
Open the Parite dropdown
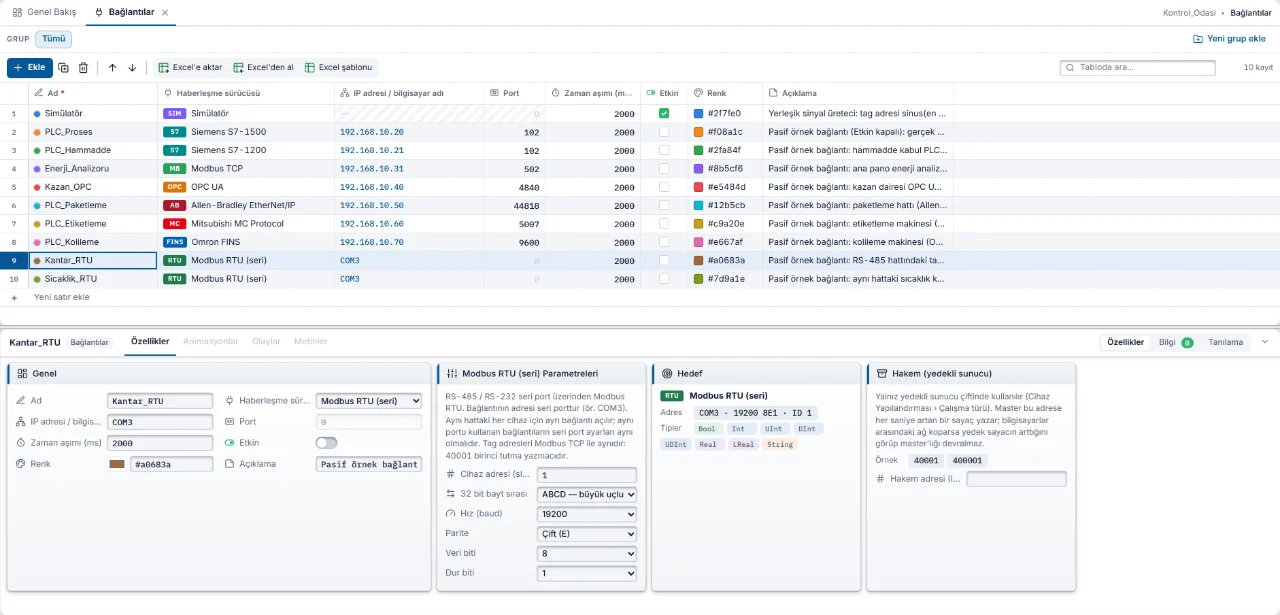[x=587, y=534]
